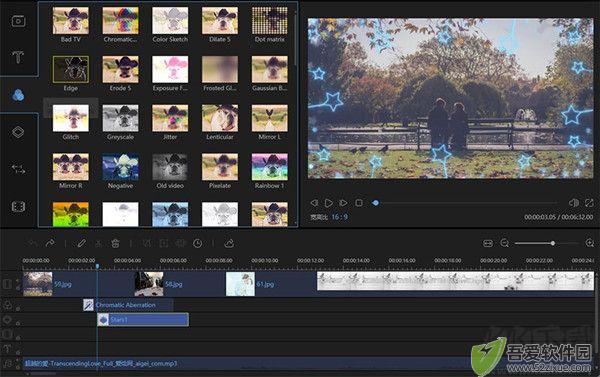Open the clock duration setting
600x377 pixels.
(x=197, y=243)
